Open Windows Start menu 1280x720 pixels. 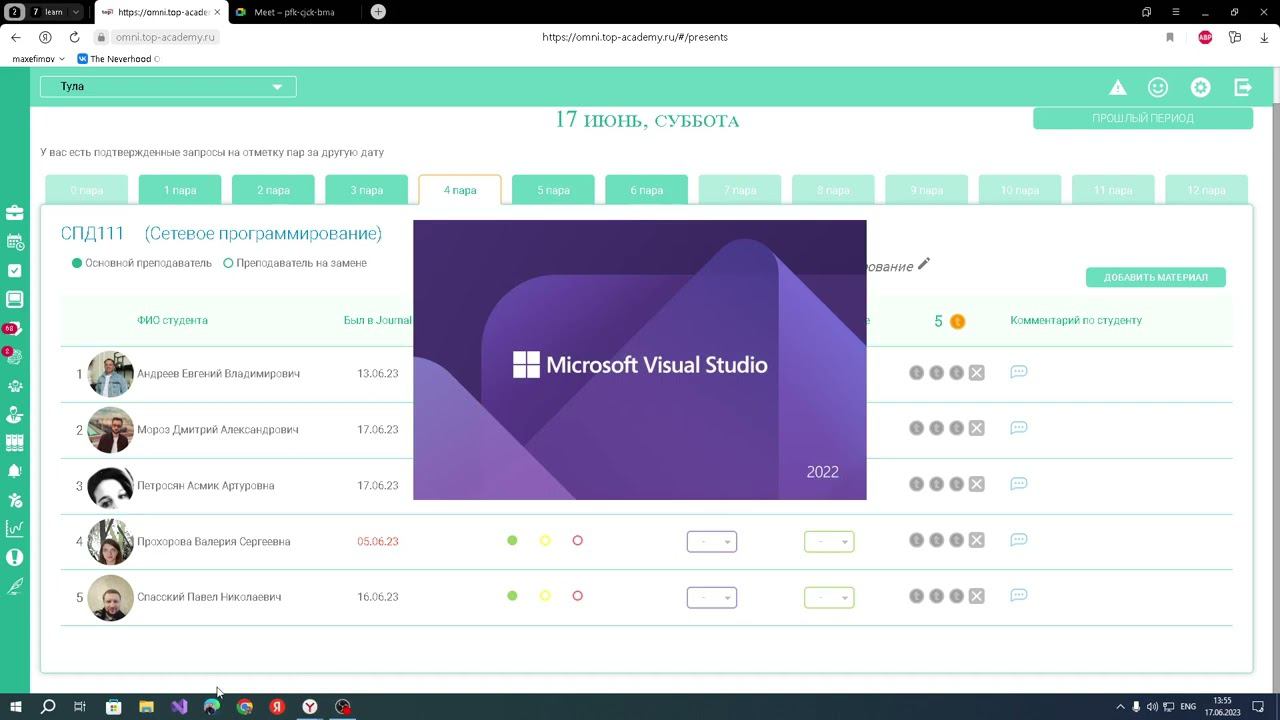[15, 707]
